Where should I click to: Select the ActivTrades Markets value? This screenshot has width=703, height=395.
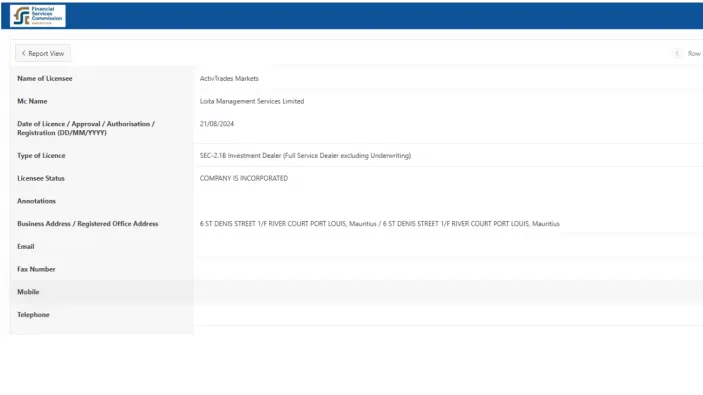[229, 78]
